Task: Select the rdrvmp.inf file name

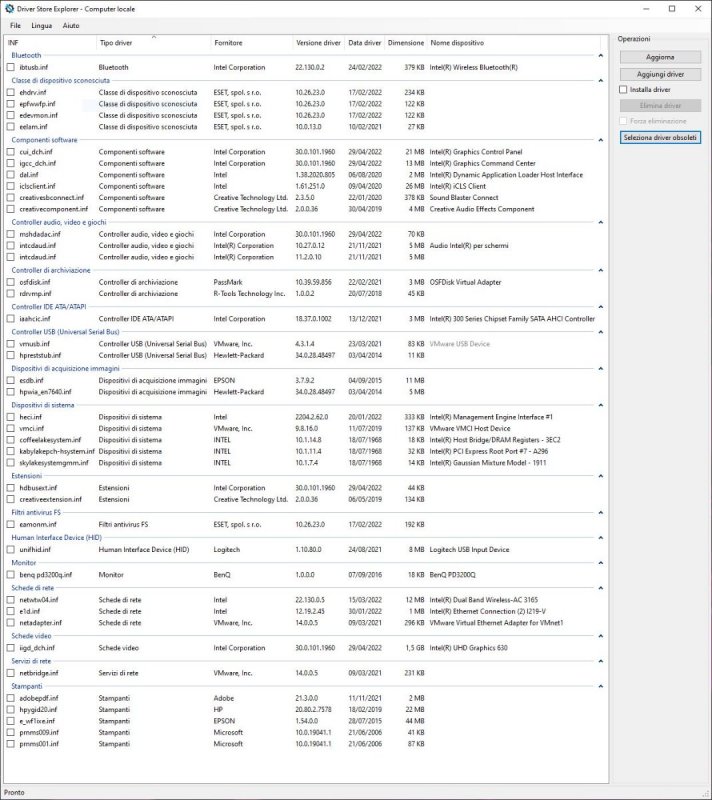Action: (36, 294)
